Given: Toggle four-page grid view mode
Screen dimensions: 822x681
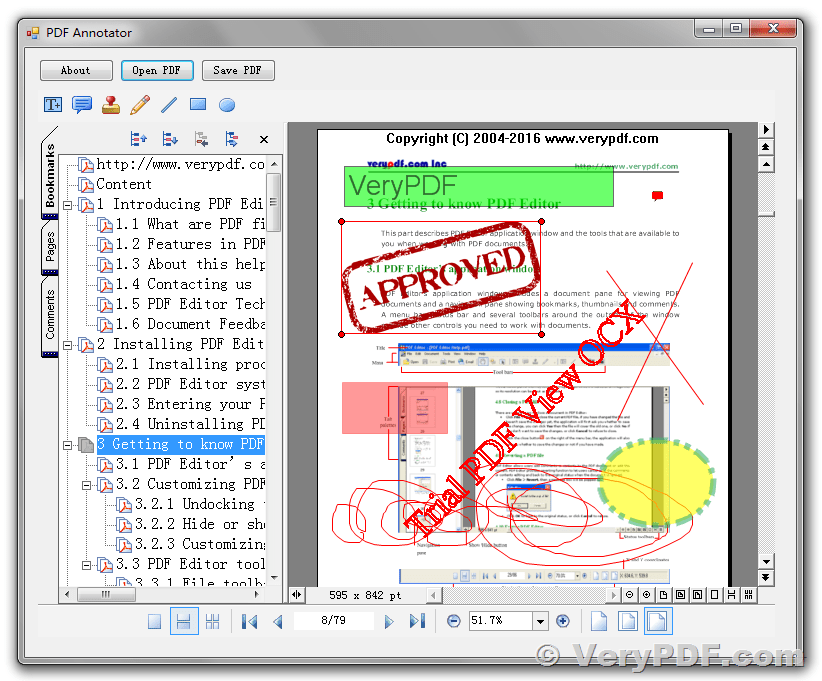Looking at the screenshot, I should click(x=212, y=621).
